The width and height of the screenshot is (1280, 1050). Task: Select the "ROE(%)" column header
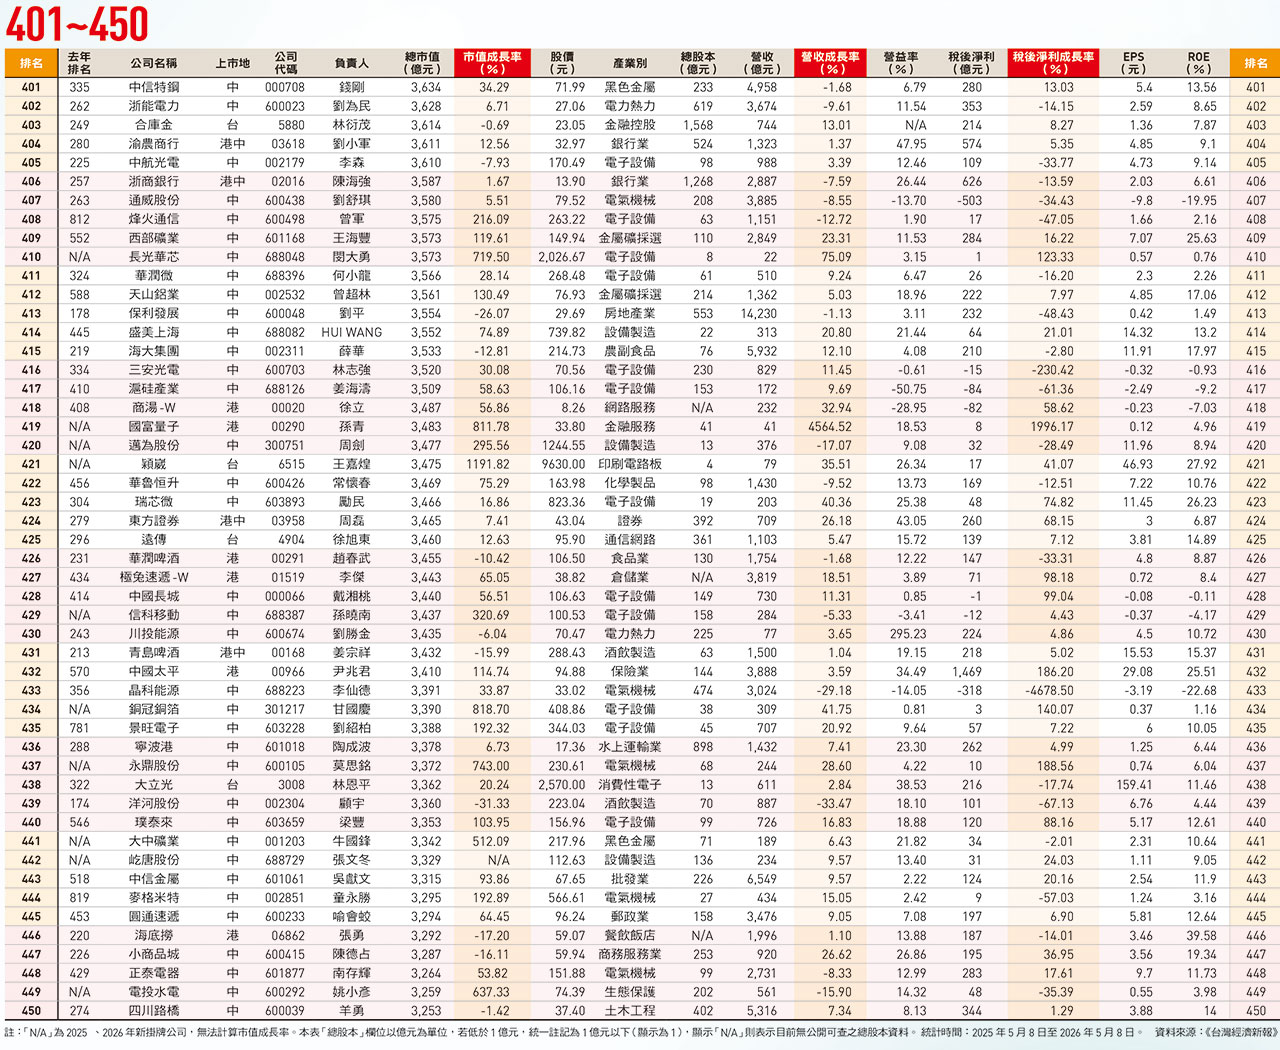1198,63
